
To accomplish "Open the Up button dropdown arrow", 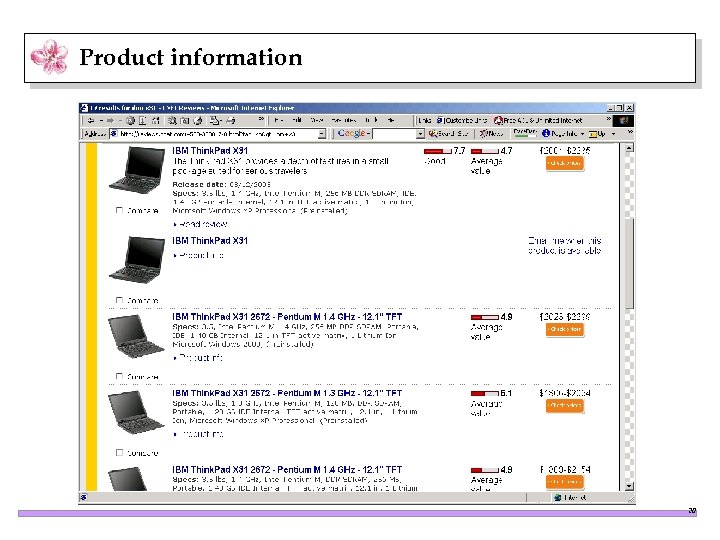I will (613, 134).
